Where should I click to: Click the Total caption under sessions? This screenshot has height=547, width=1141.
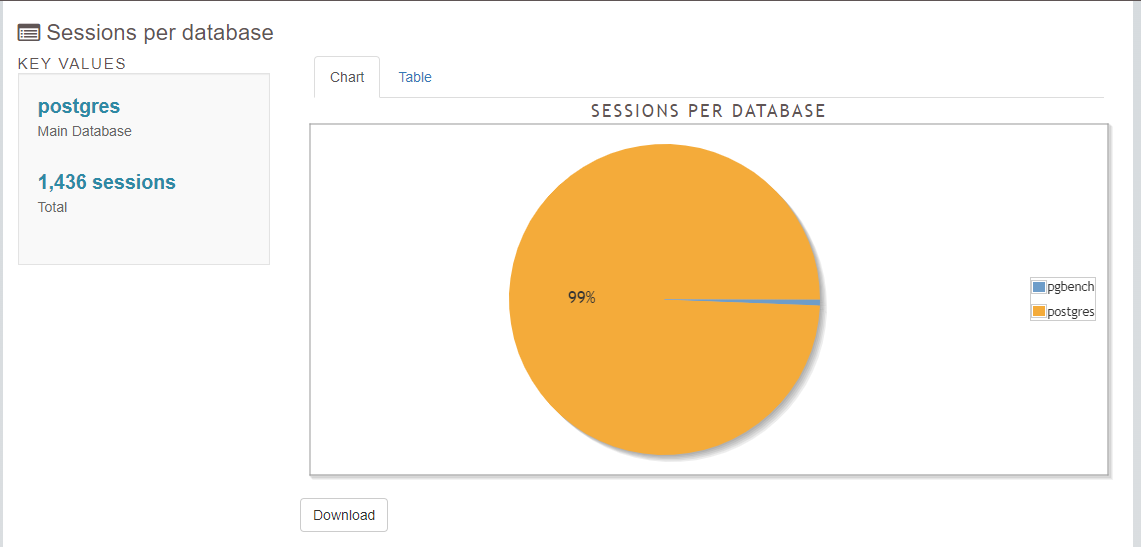point(53,207)
